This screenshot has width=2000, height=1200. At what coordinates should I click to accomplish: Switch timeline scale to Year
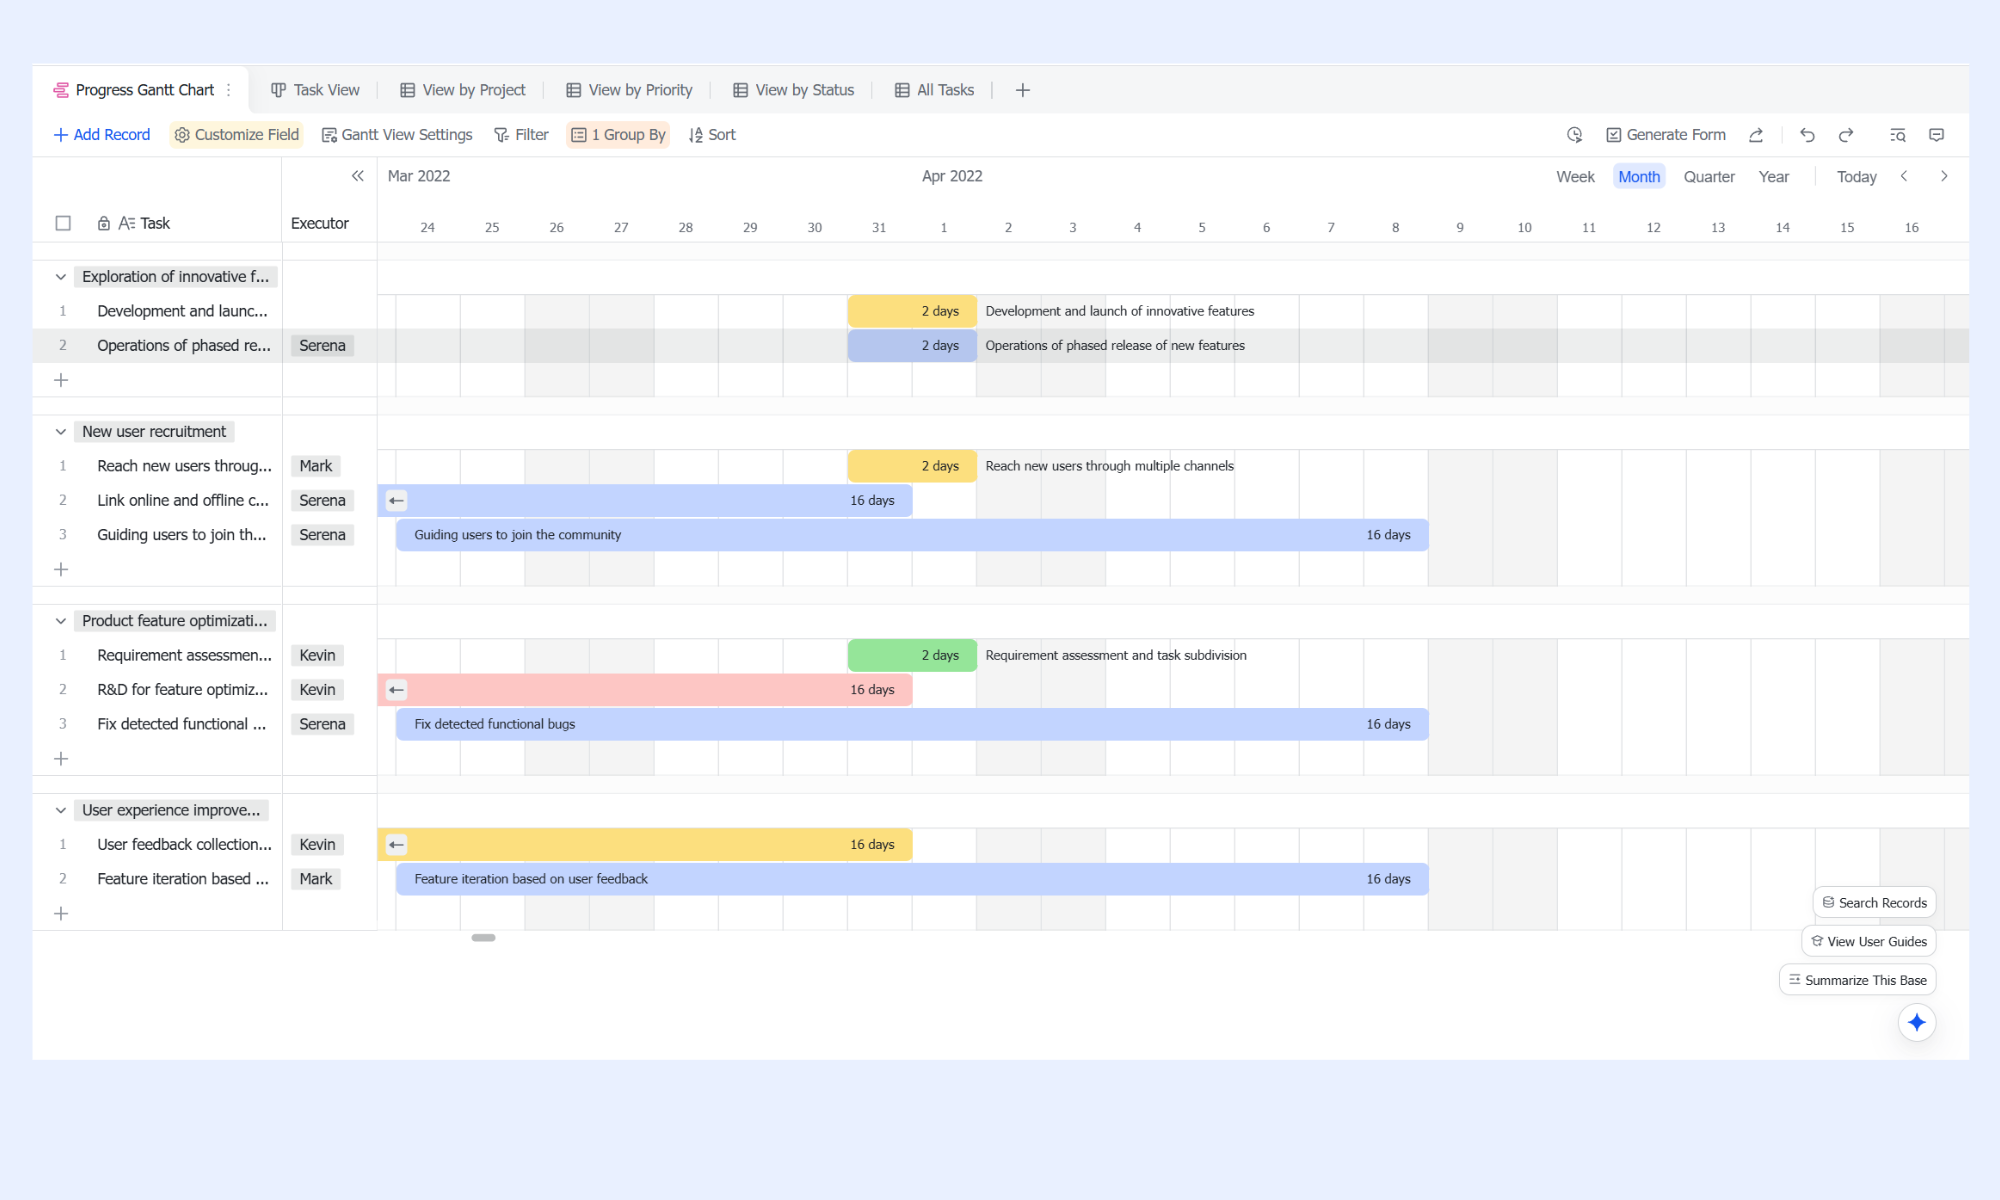pos(1773,176)
